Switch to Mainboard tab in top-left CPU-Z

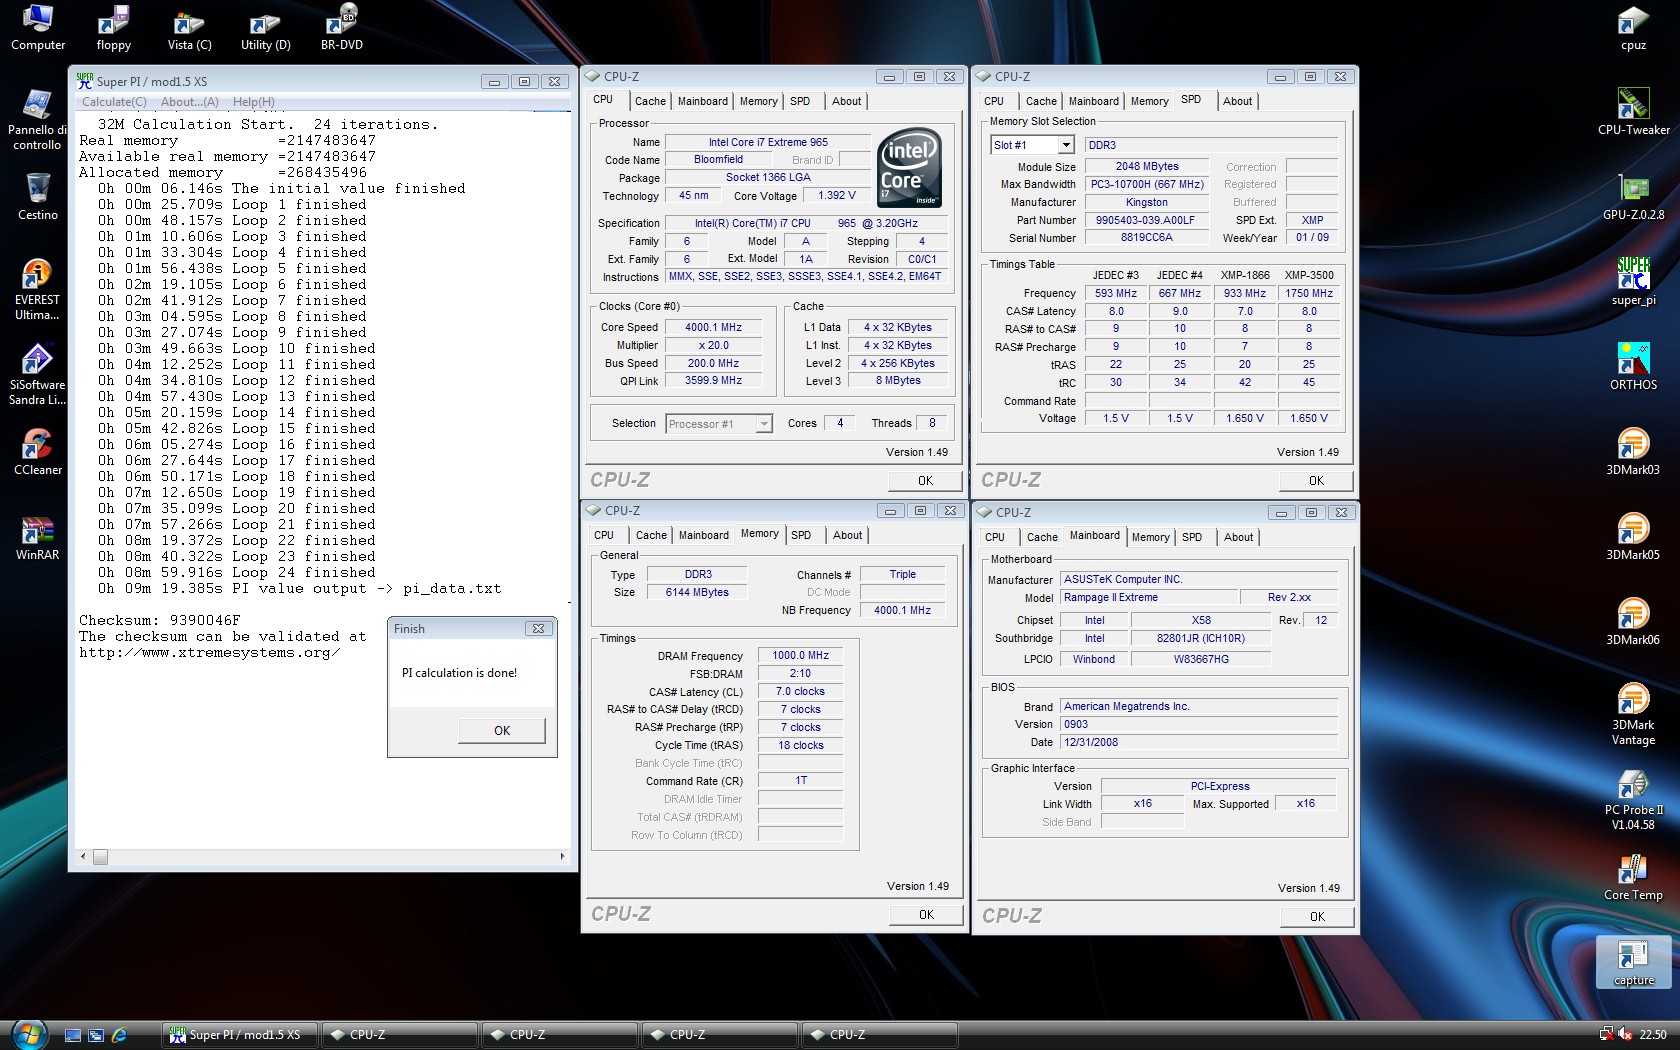(703, 101)
